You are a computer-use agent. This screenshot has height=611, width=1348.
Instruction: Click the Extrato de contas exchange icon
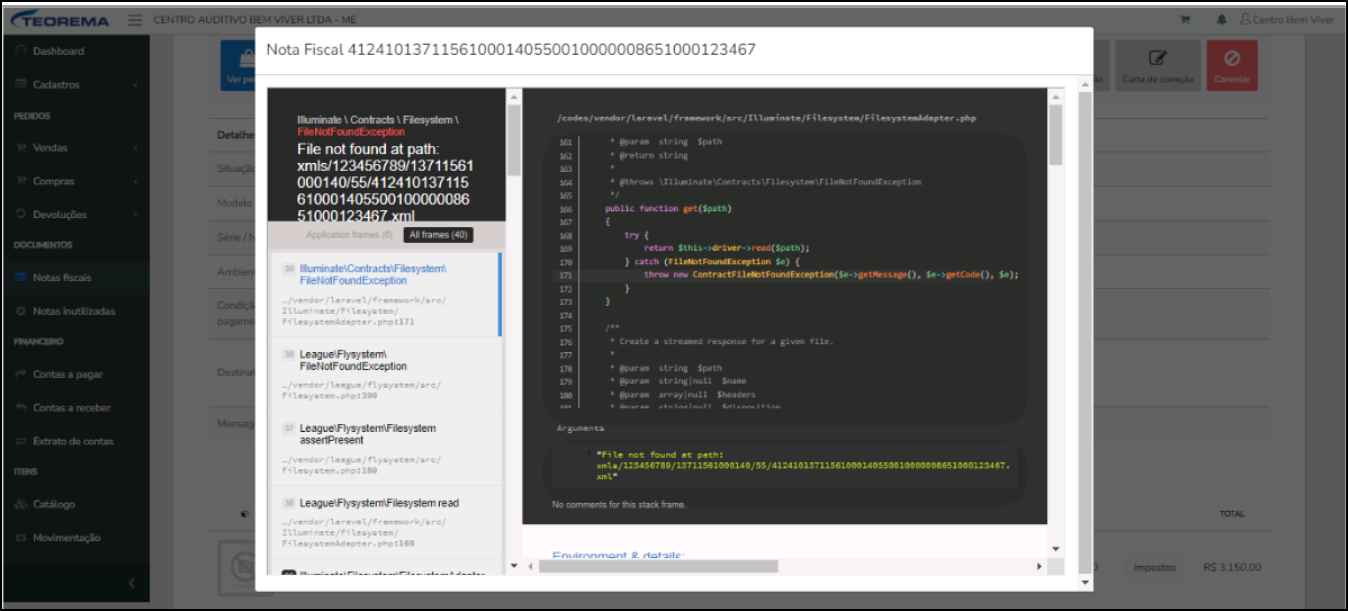coord(21,441)
